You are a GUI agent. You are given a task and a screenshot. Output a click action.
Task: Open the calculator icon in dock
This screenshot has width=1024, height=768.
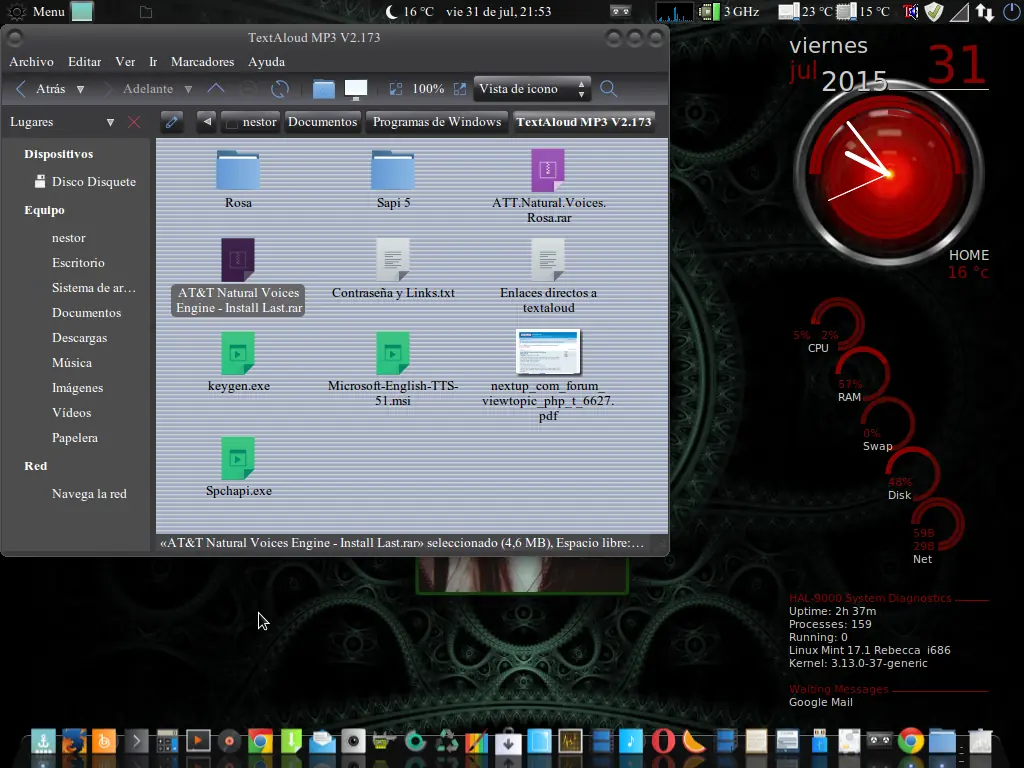click(x=167, y=741)
